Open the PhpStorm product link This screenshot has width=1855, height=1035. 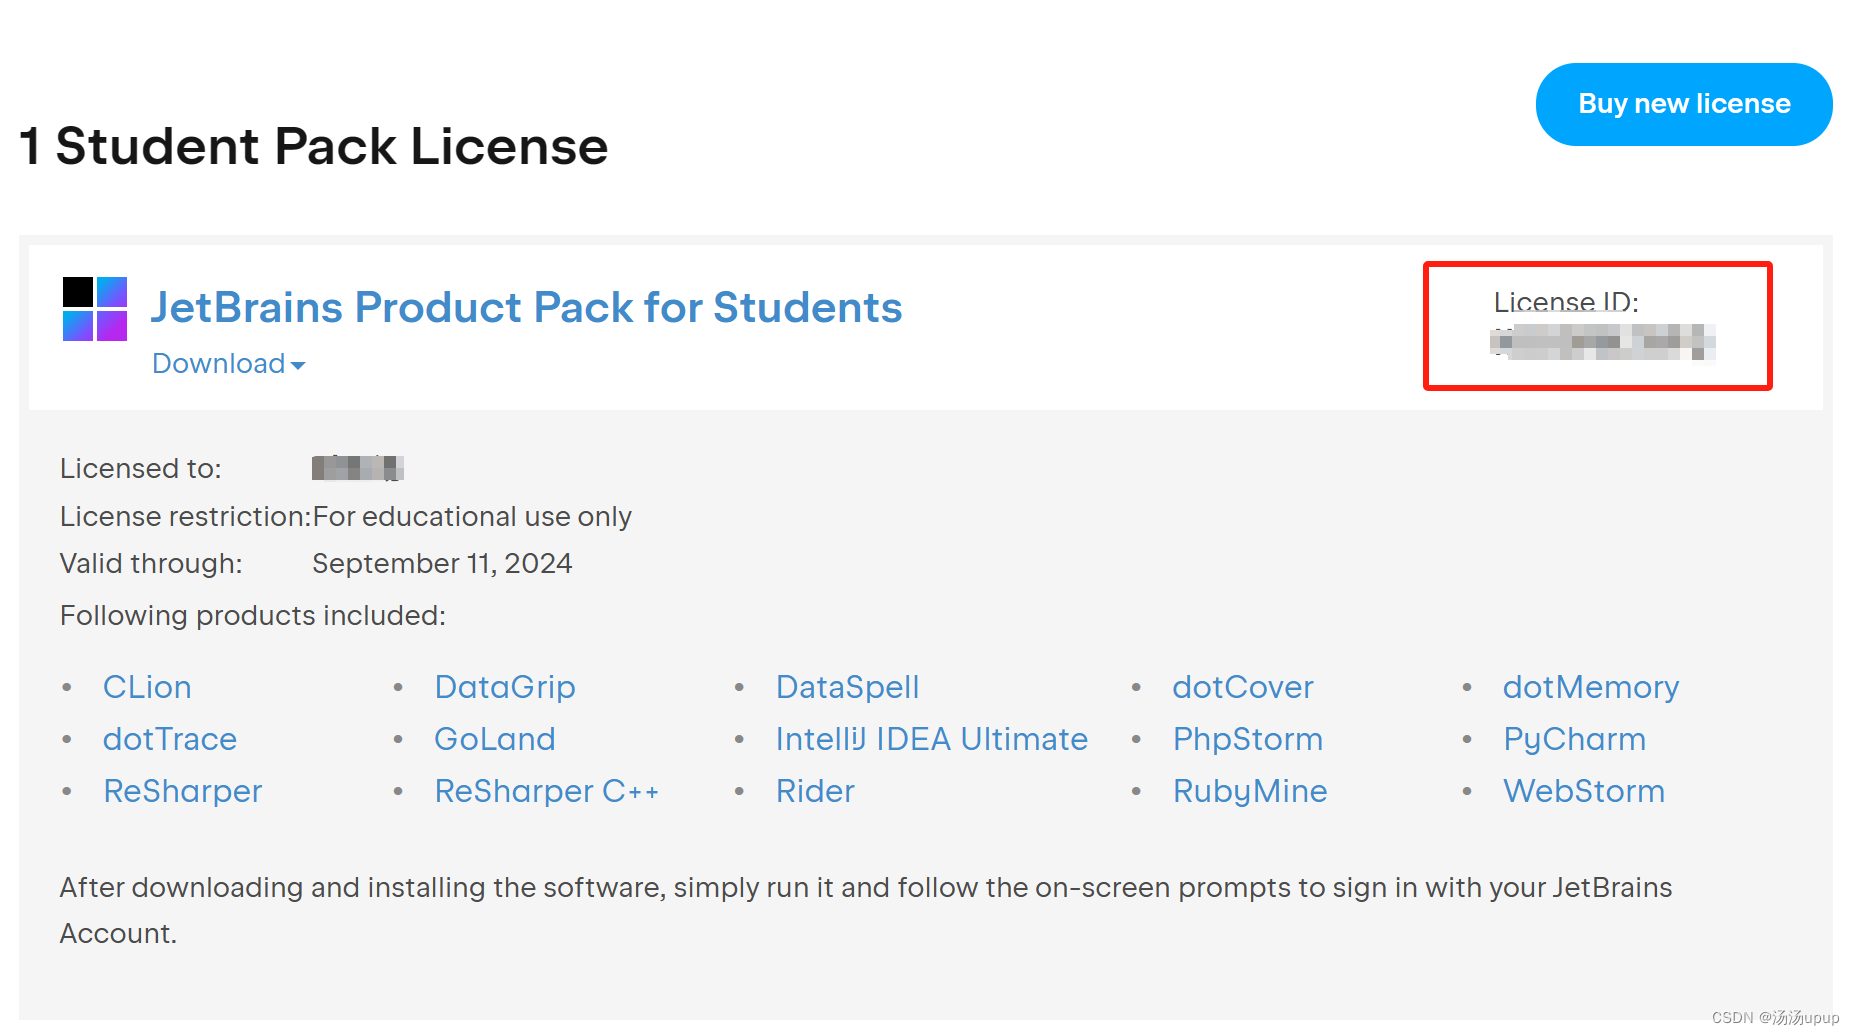point(1247,739)
